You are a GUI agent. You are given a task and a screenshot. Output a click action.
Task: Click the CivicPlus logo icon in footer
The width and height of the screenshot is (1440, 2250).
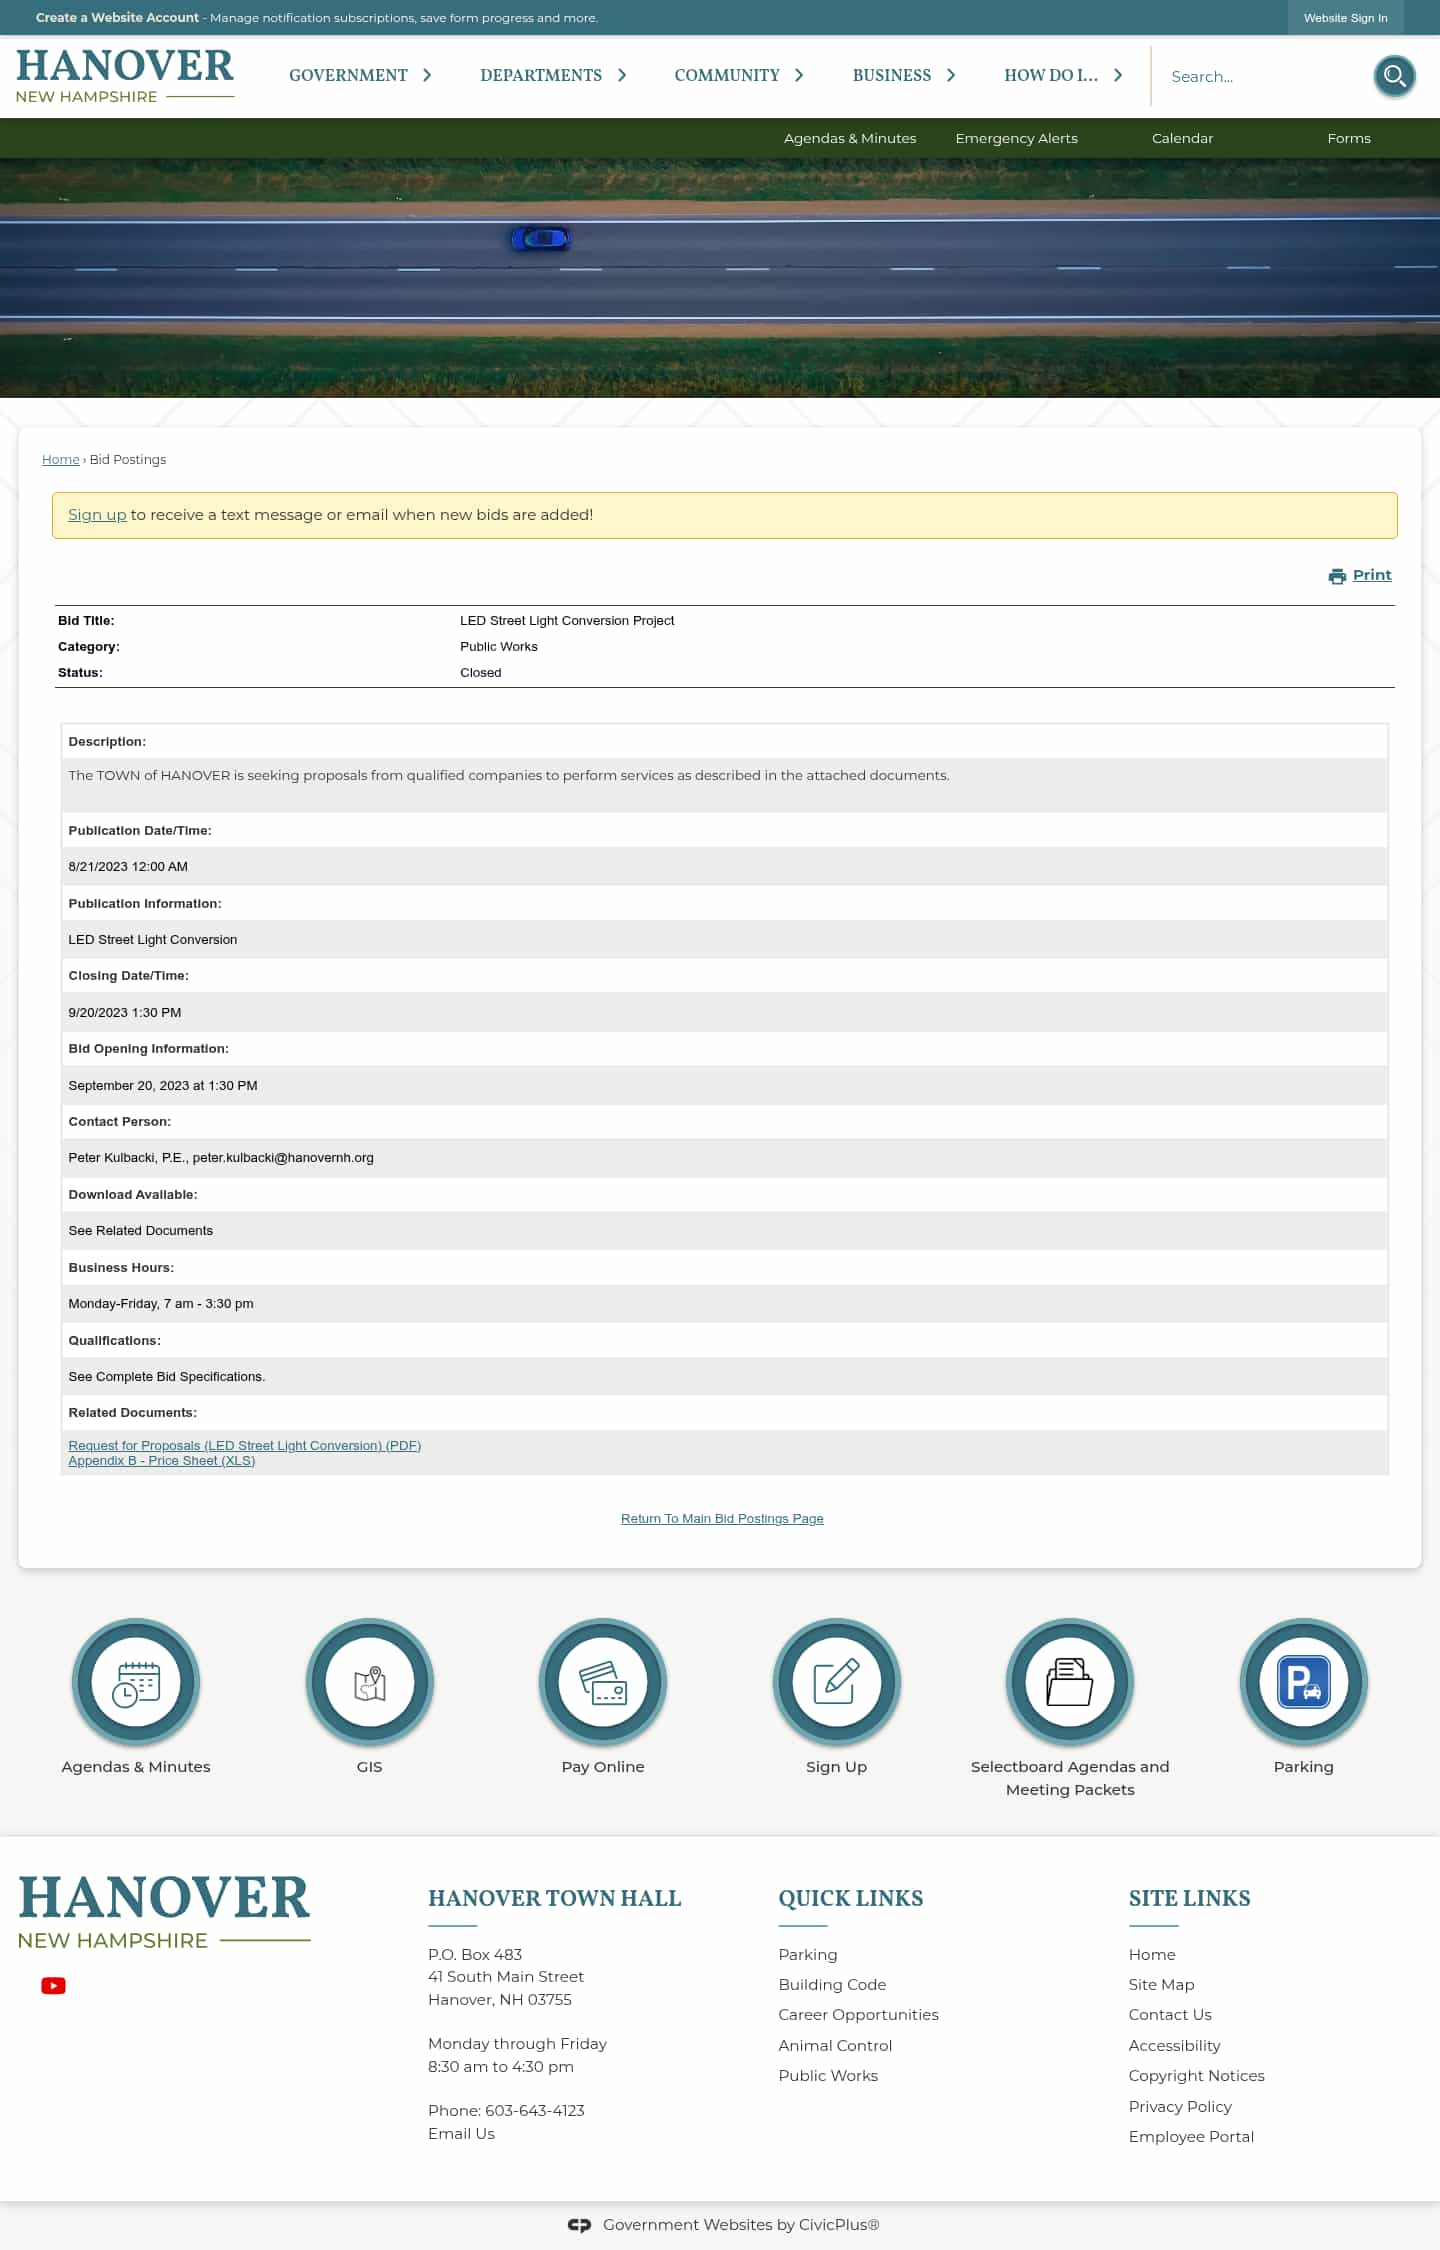579,2225
